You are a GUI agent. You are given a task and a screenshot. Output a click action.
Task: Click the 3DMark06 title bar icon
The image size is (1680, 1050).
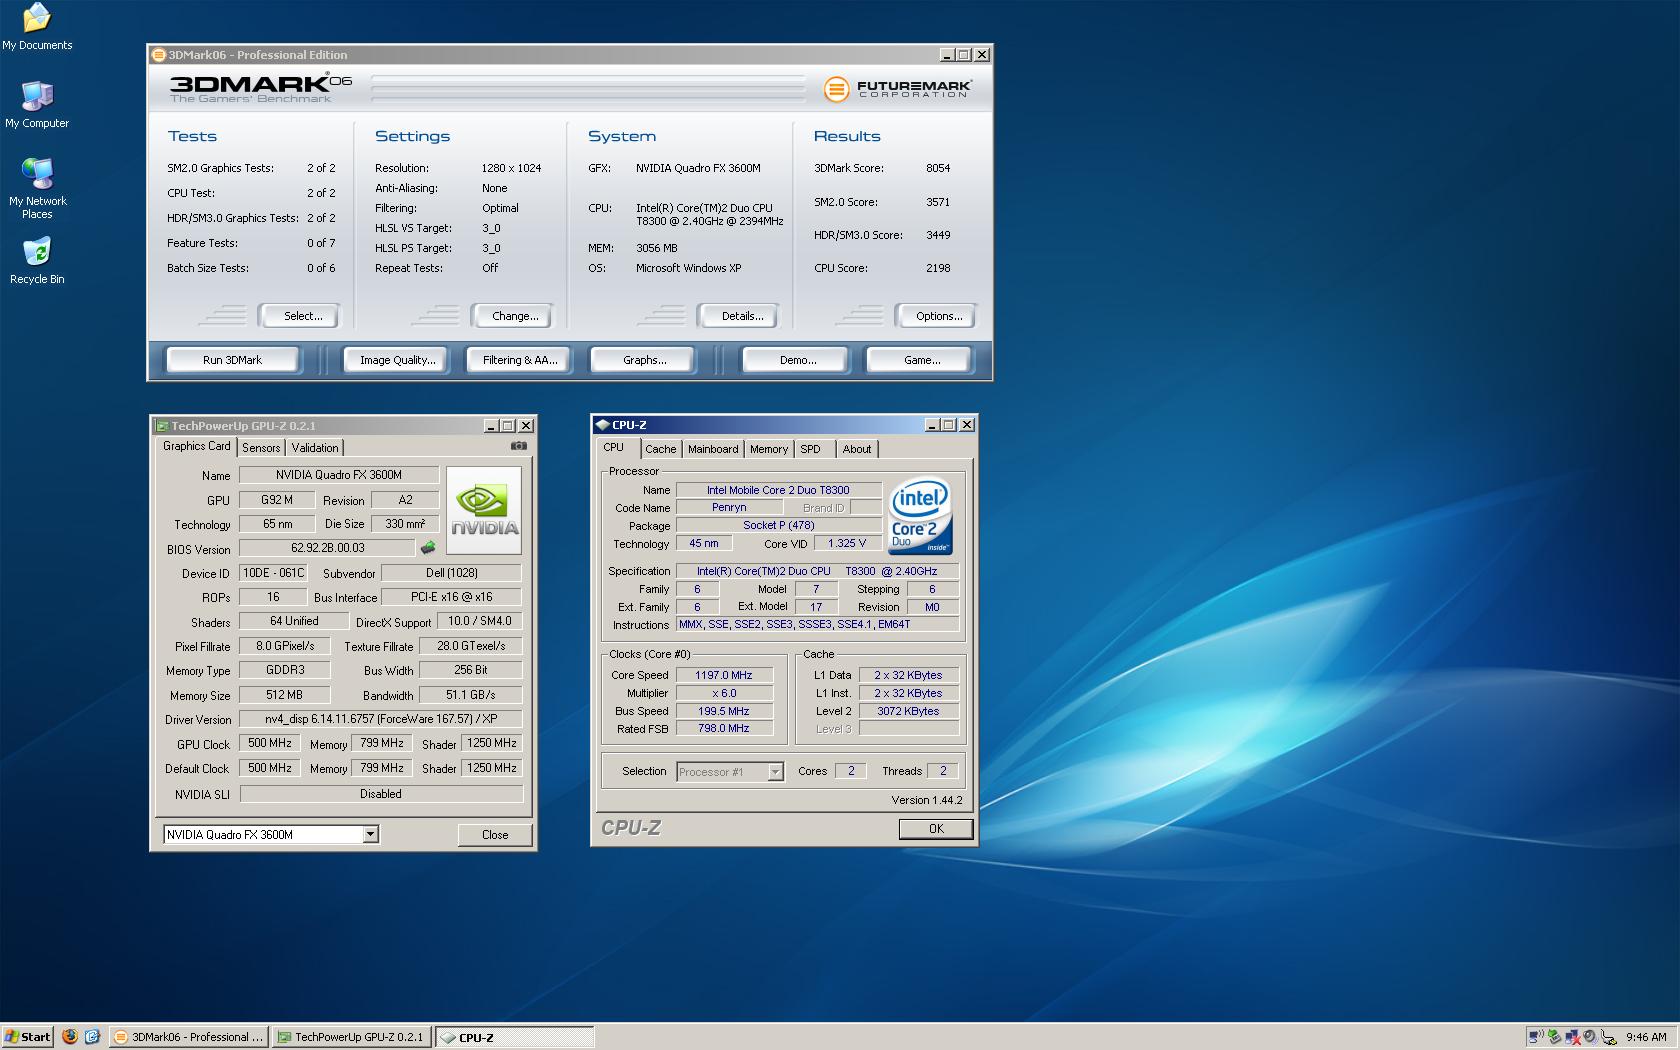coord(158,55)
